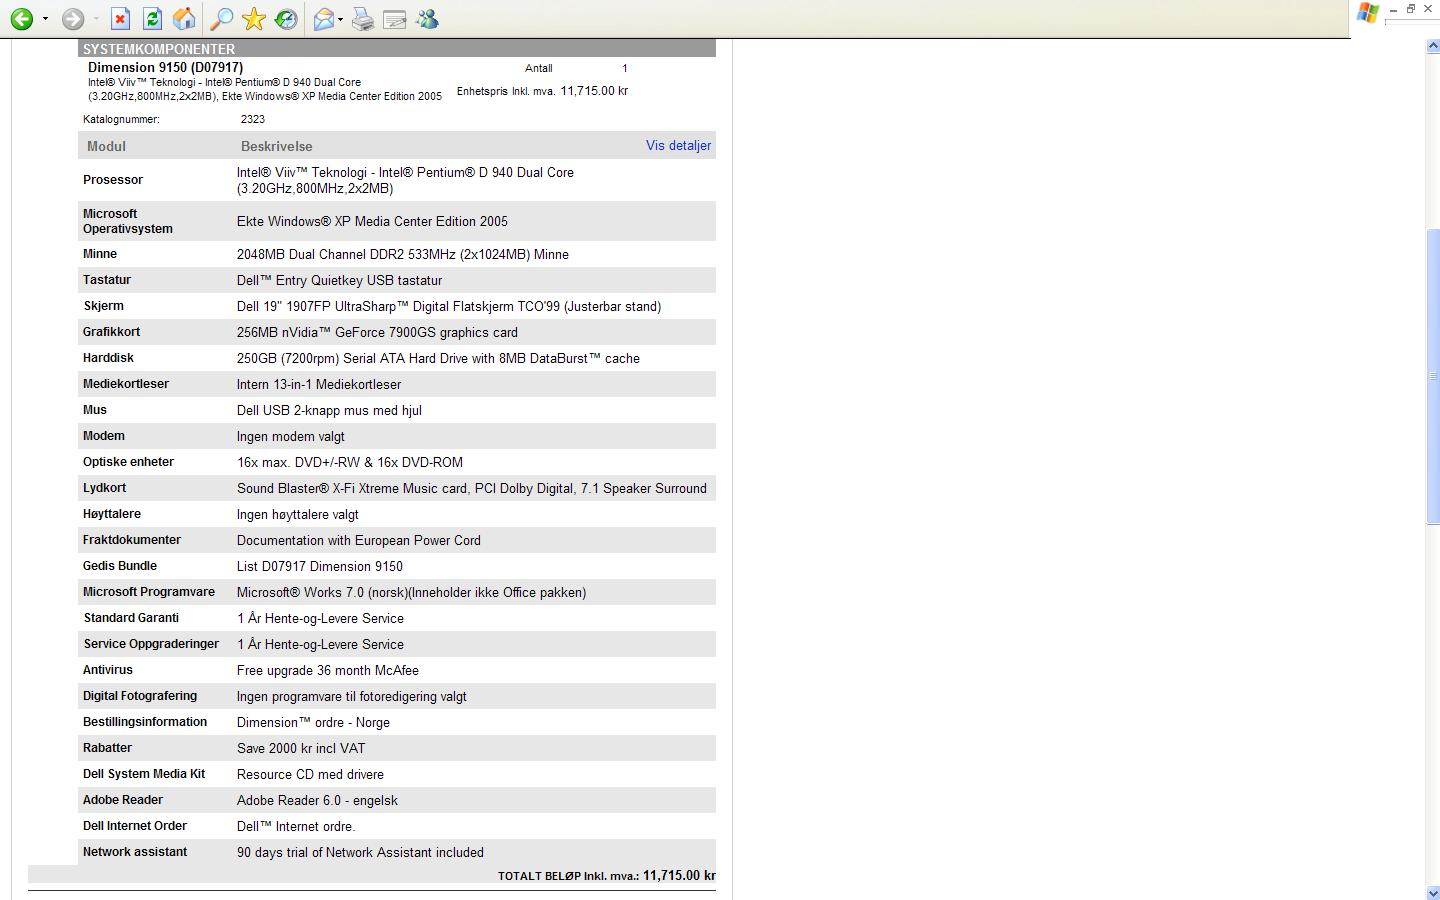Click the TOTALT BELØP 11,715.00 kr total

(x=607, y=875)
